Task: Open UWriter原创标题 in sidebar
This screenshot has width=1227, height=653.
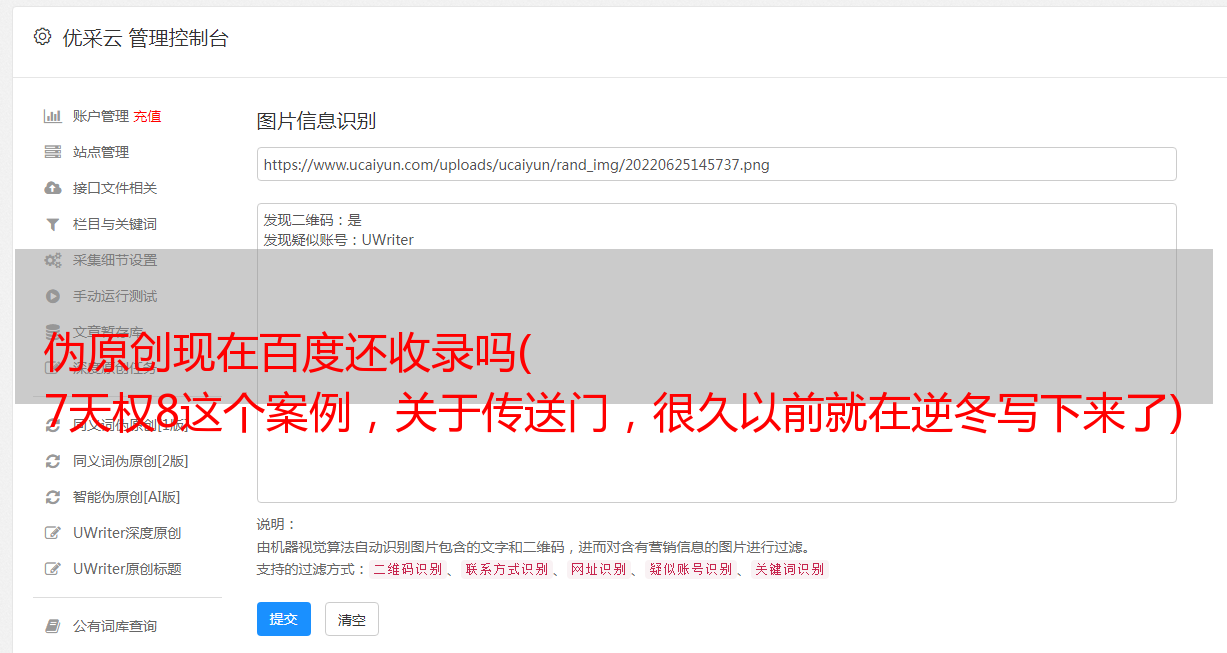Action: [x=127, y=569]
